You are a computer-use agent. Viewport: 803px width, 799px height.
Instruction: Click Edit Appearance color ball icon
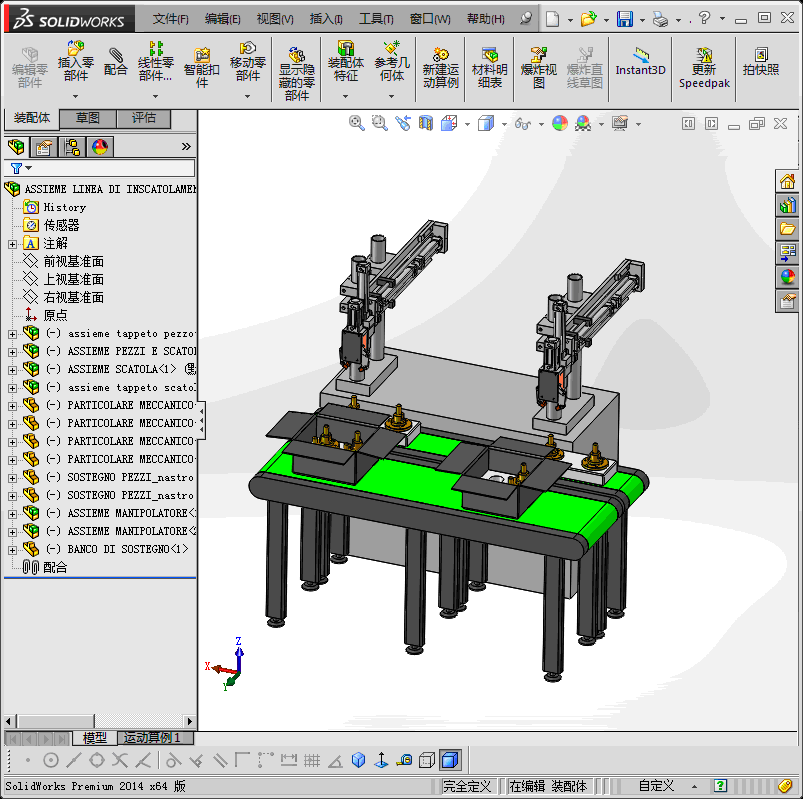(560, 123)
